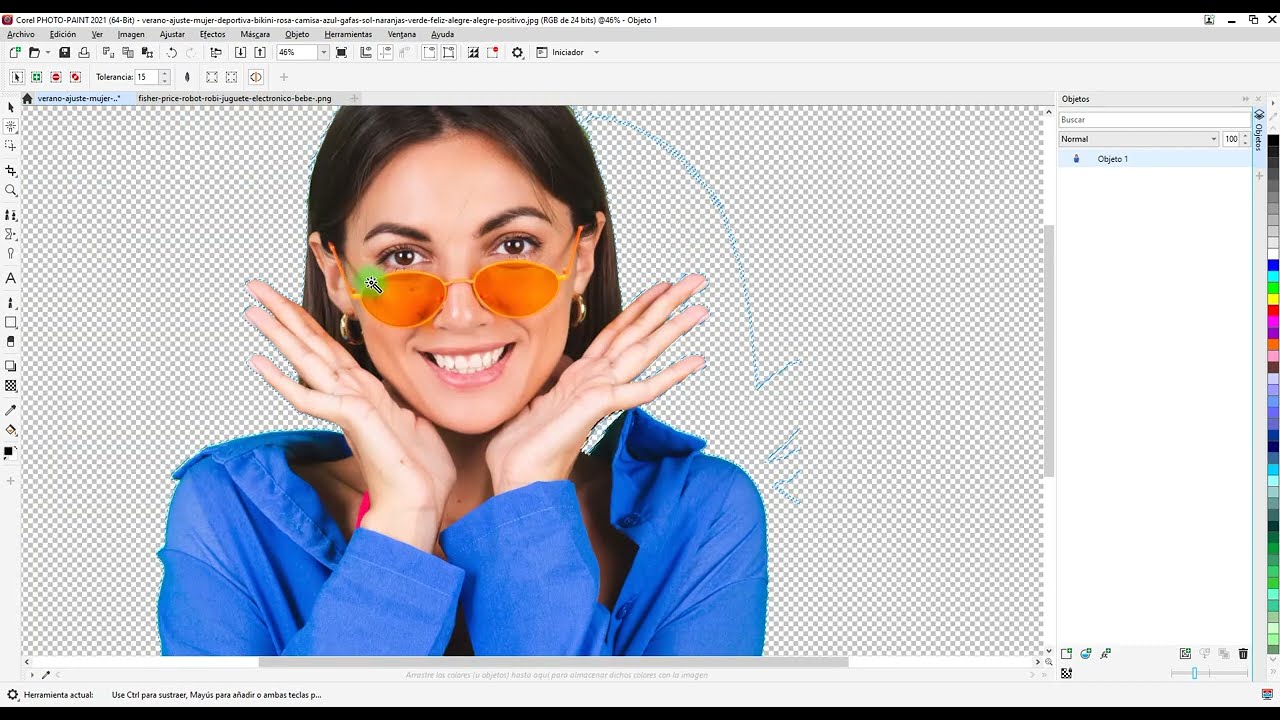1280x720 pixels.
Task: Open the Herramientas menu
Action: [x=348, y=34]
